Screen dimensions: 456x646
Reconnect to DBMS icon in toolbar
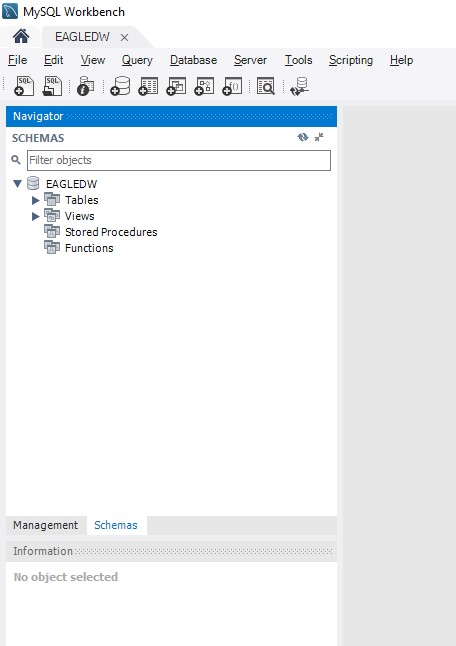click(x=299, y=86)
